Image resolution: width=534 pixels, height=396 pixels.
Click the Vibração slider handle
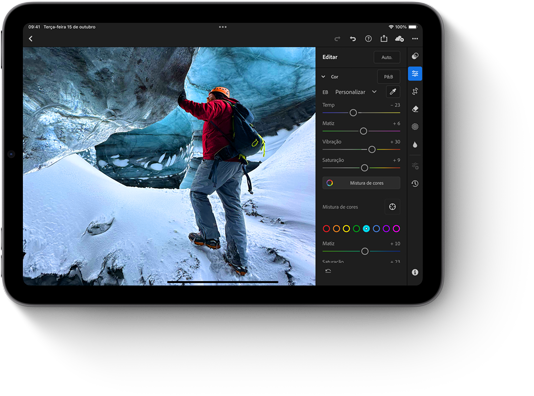click(x=372, y=149)
